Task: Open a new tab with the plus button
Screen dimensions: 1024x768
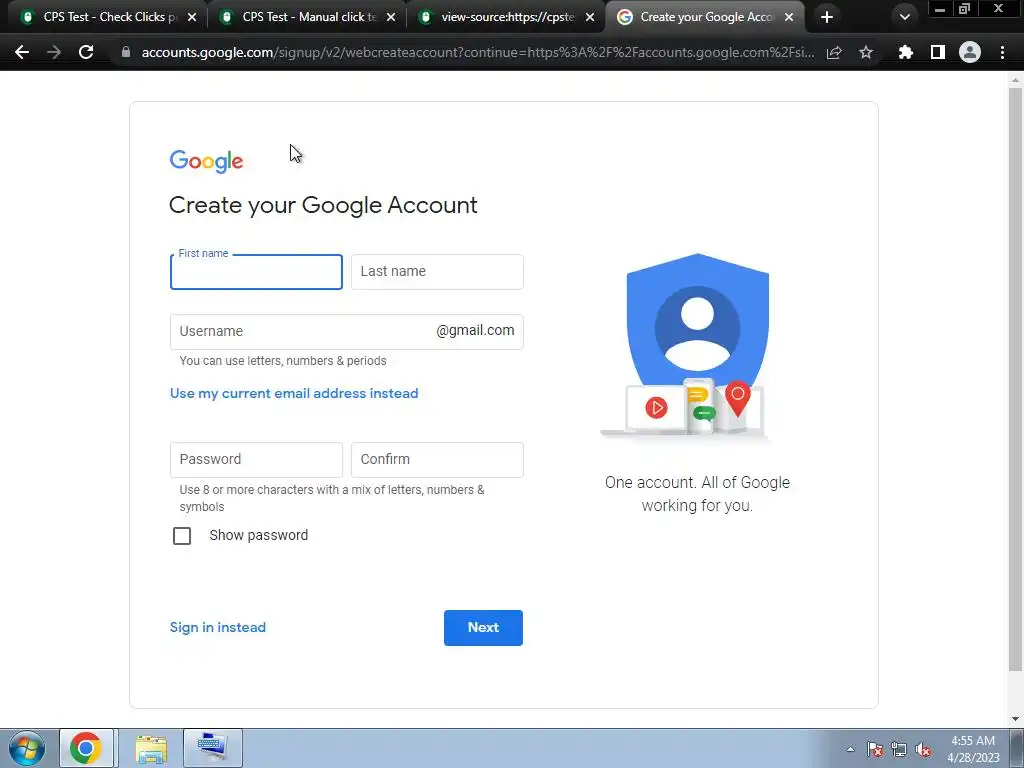Action: pos(827,17)
